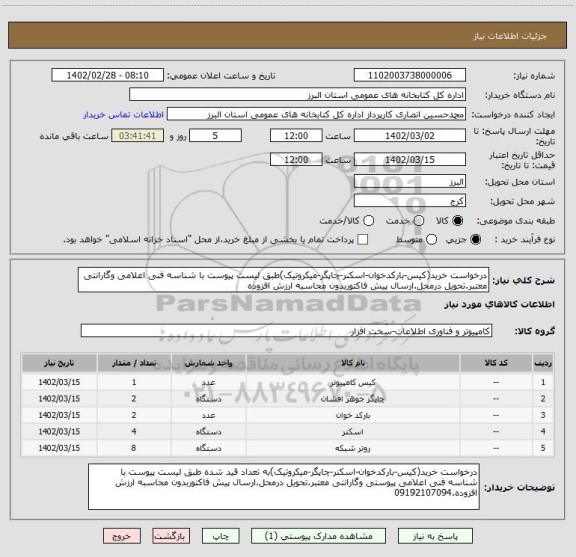Open the اطلاعات تماس خریدار link
This screenshot has width=576, height=557.
(x=123, y=115)
